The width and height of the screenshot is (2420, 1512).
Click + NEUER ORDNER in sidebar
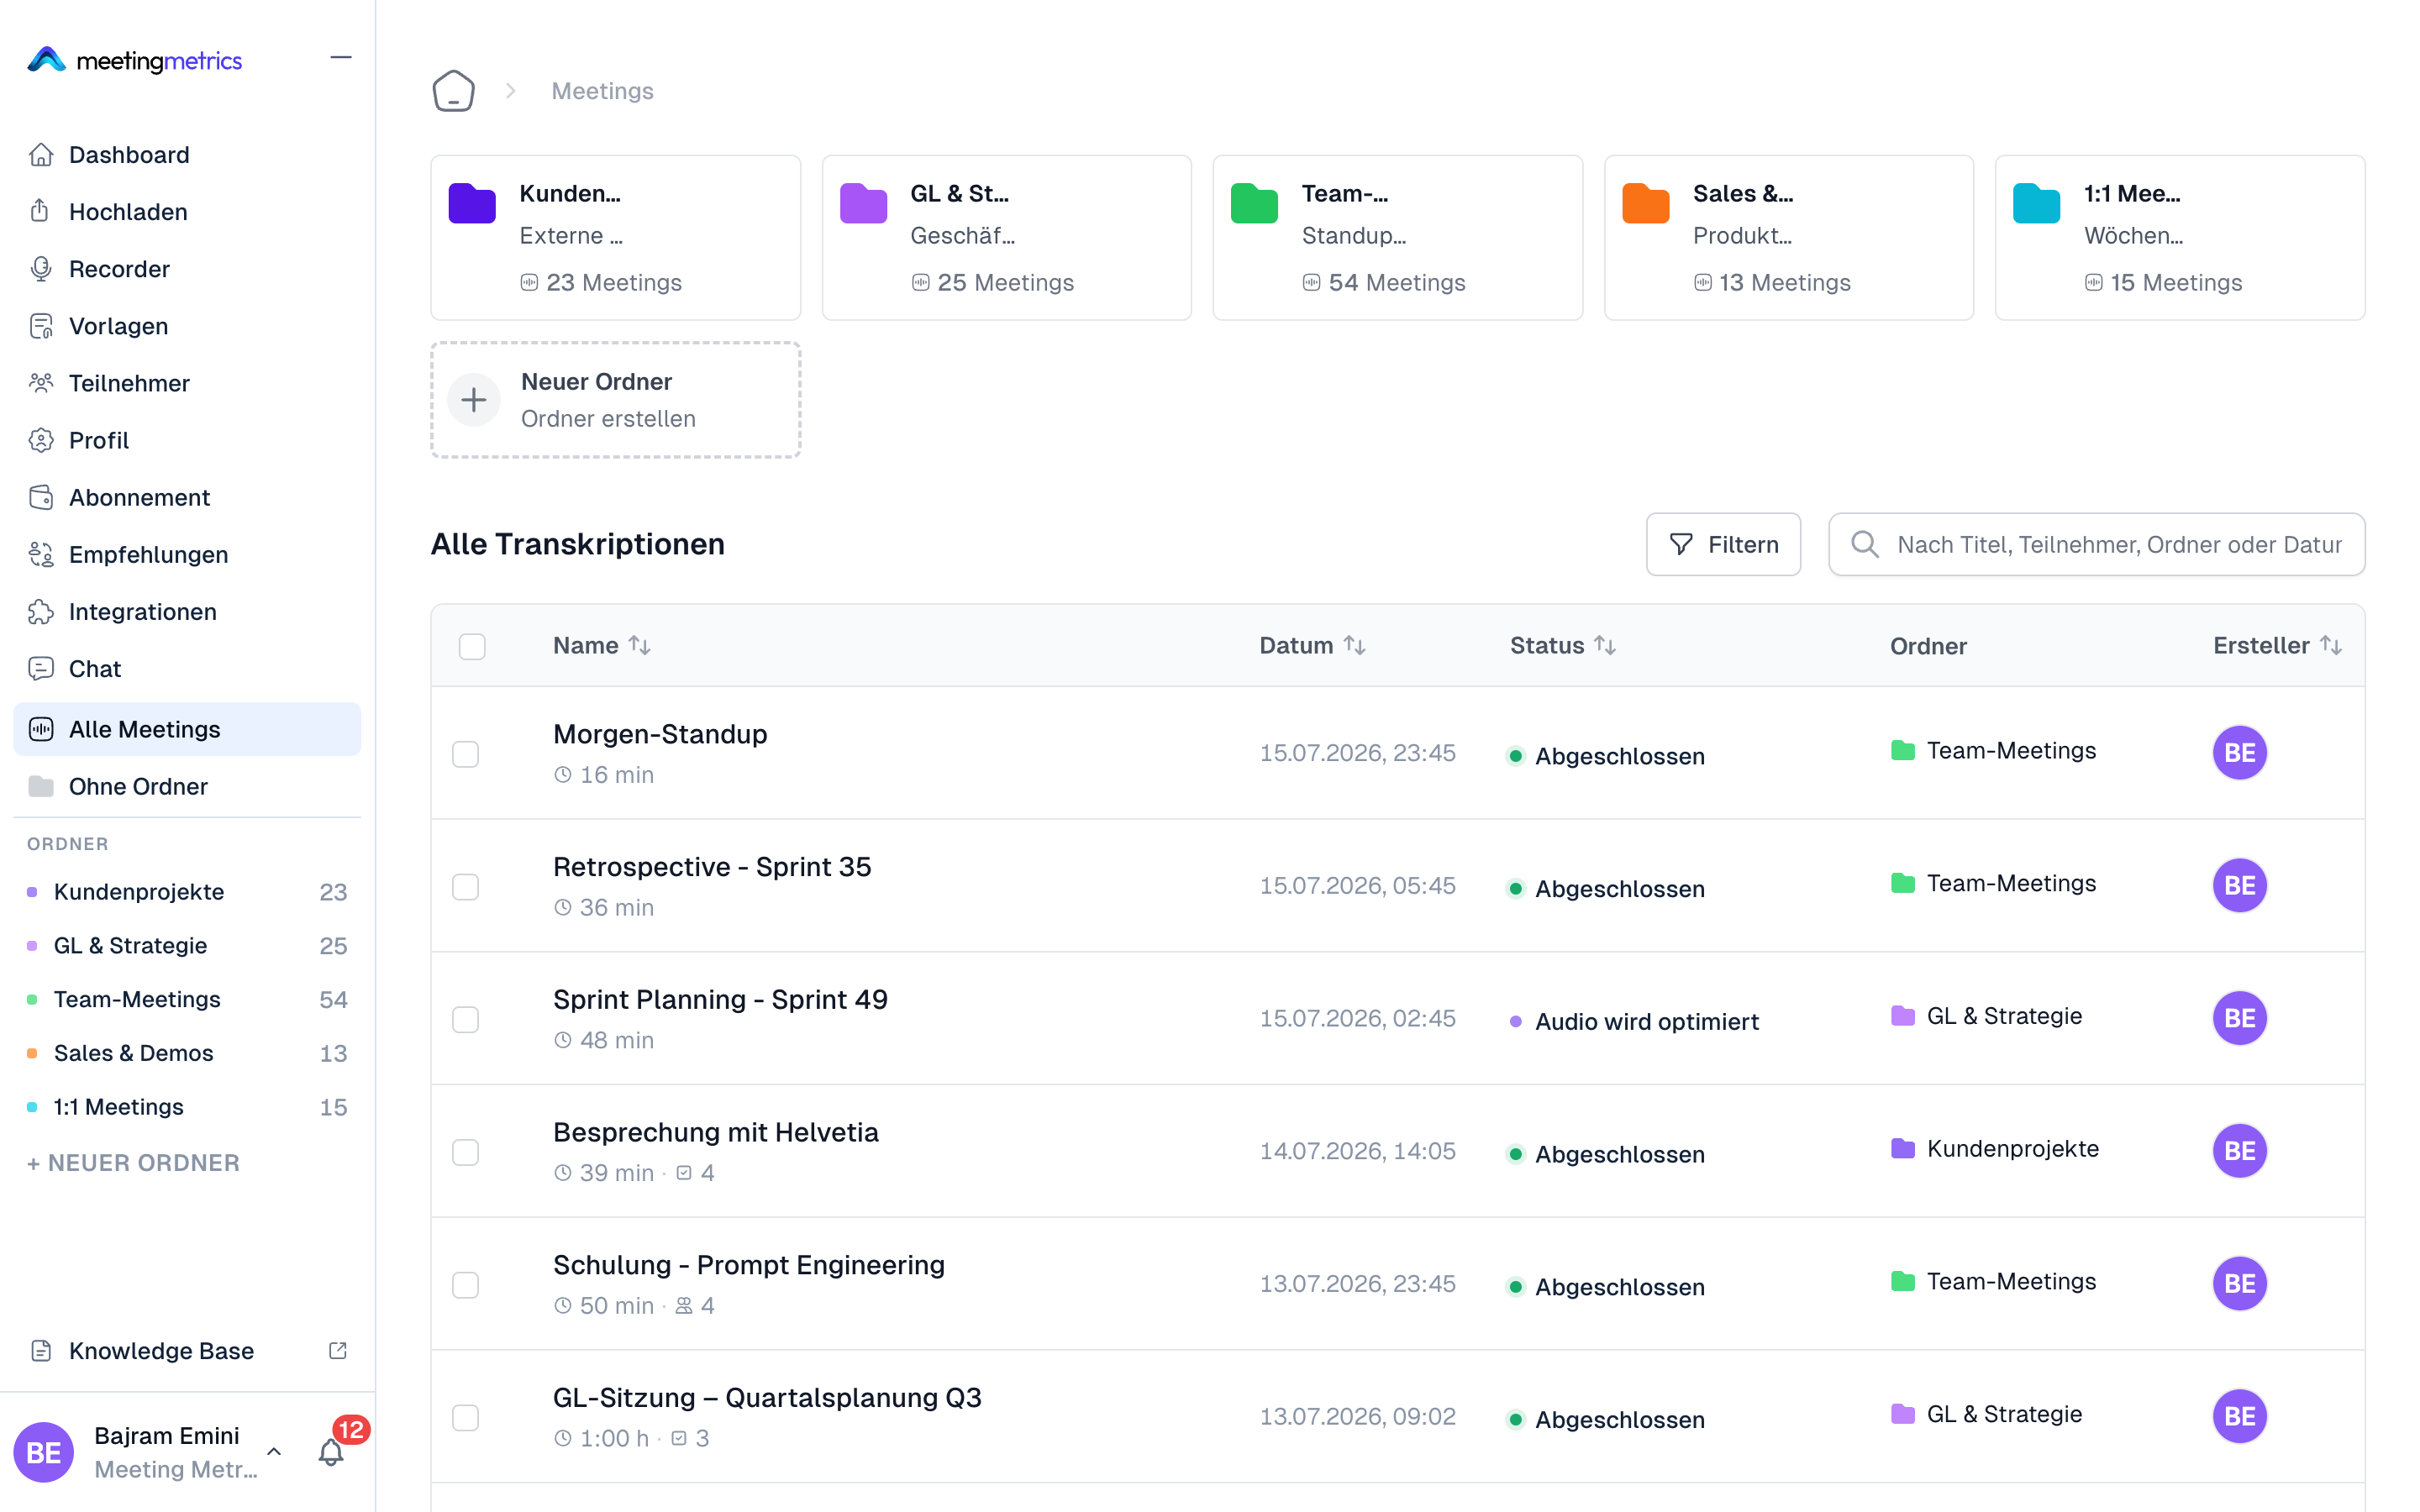[133, 1162]
